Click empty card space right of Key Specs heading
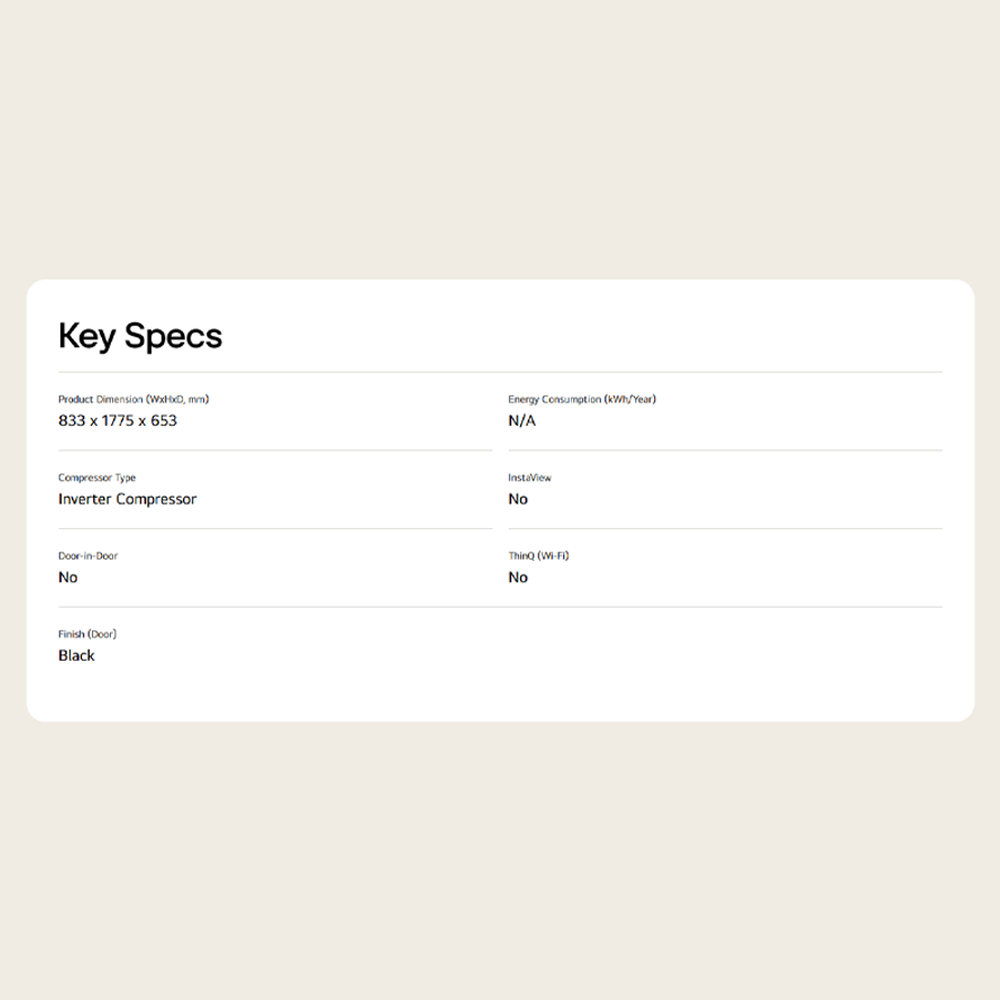1000x1000 pixels. (x=600, y=336)
